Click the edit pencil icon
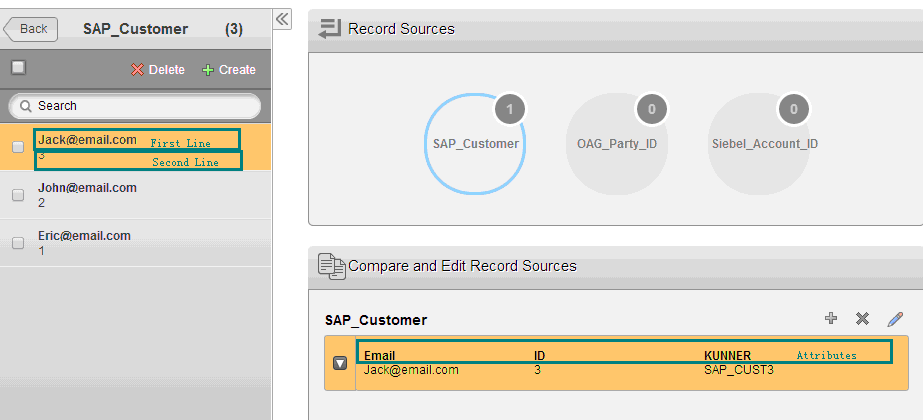The width and height of the screenshot is (923, 420). pos(895,319)
